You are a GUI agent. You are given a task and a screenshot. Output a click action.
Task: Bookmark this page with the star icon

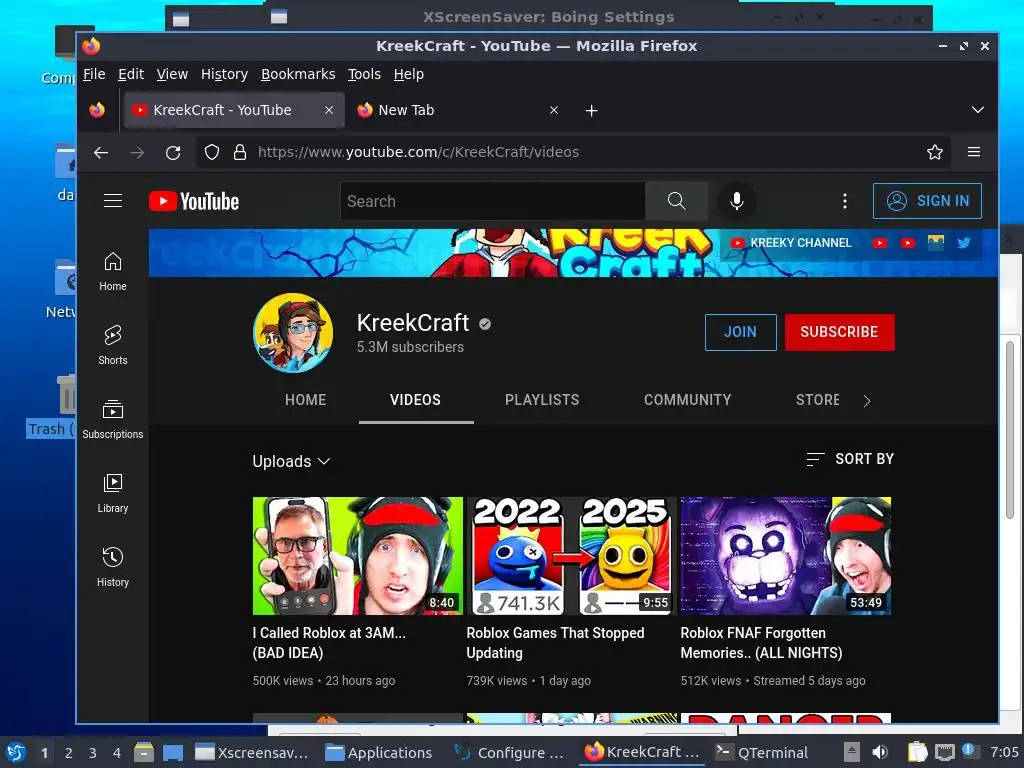[935, 152]
